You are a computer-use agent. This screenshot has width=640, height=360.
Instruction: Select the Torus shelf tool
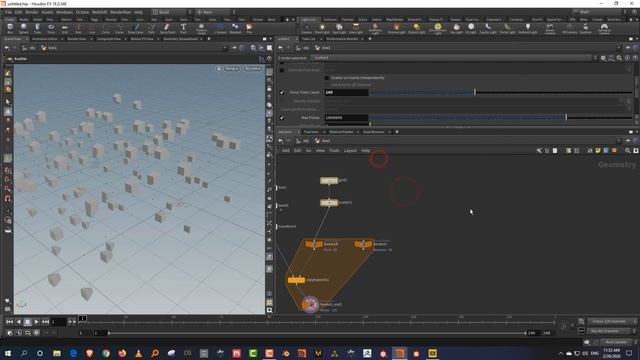pos(51,28)
